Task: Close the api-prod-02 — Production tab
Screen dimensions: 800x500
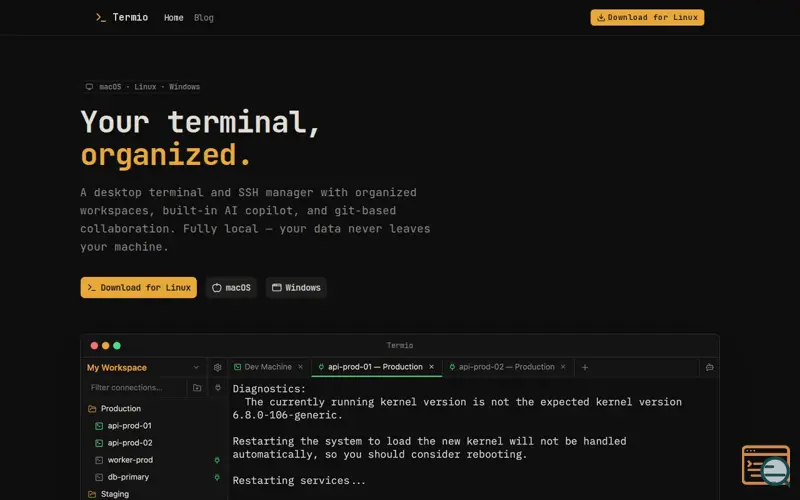Action: pos(563,367)
